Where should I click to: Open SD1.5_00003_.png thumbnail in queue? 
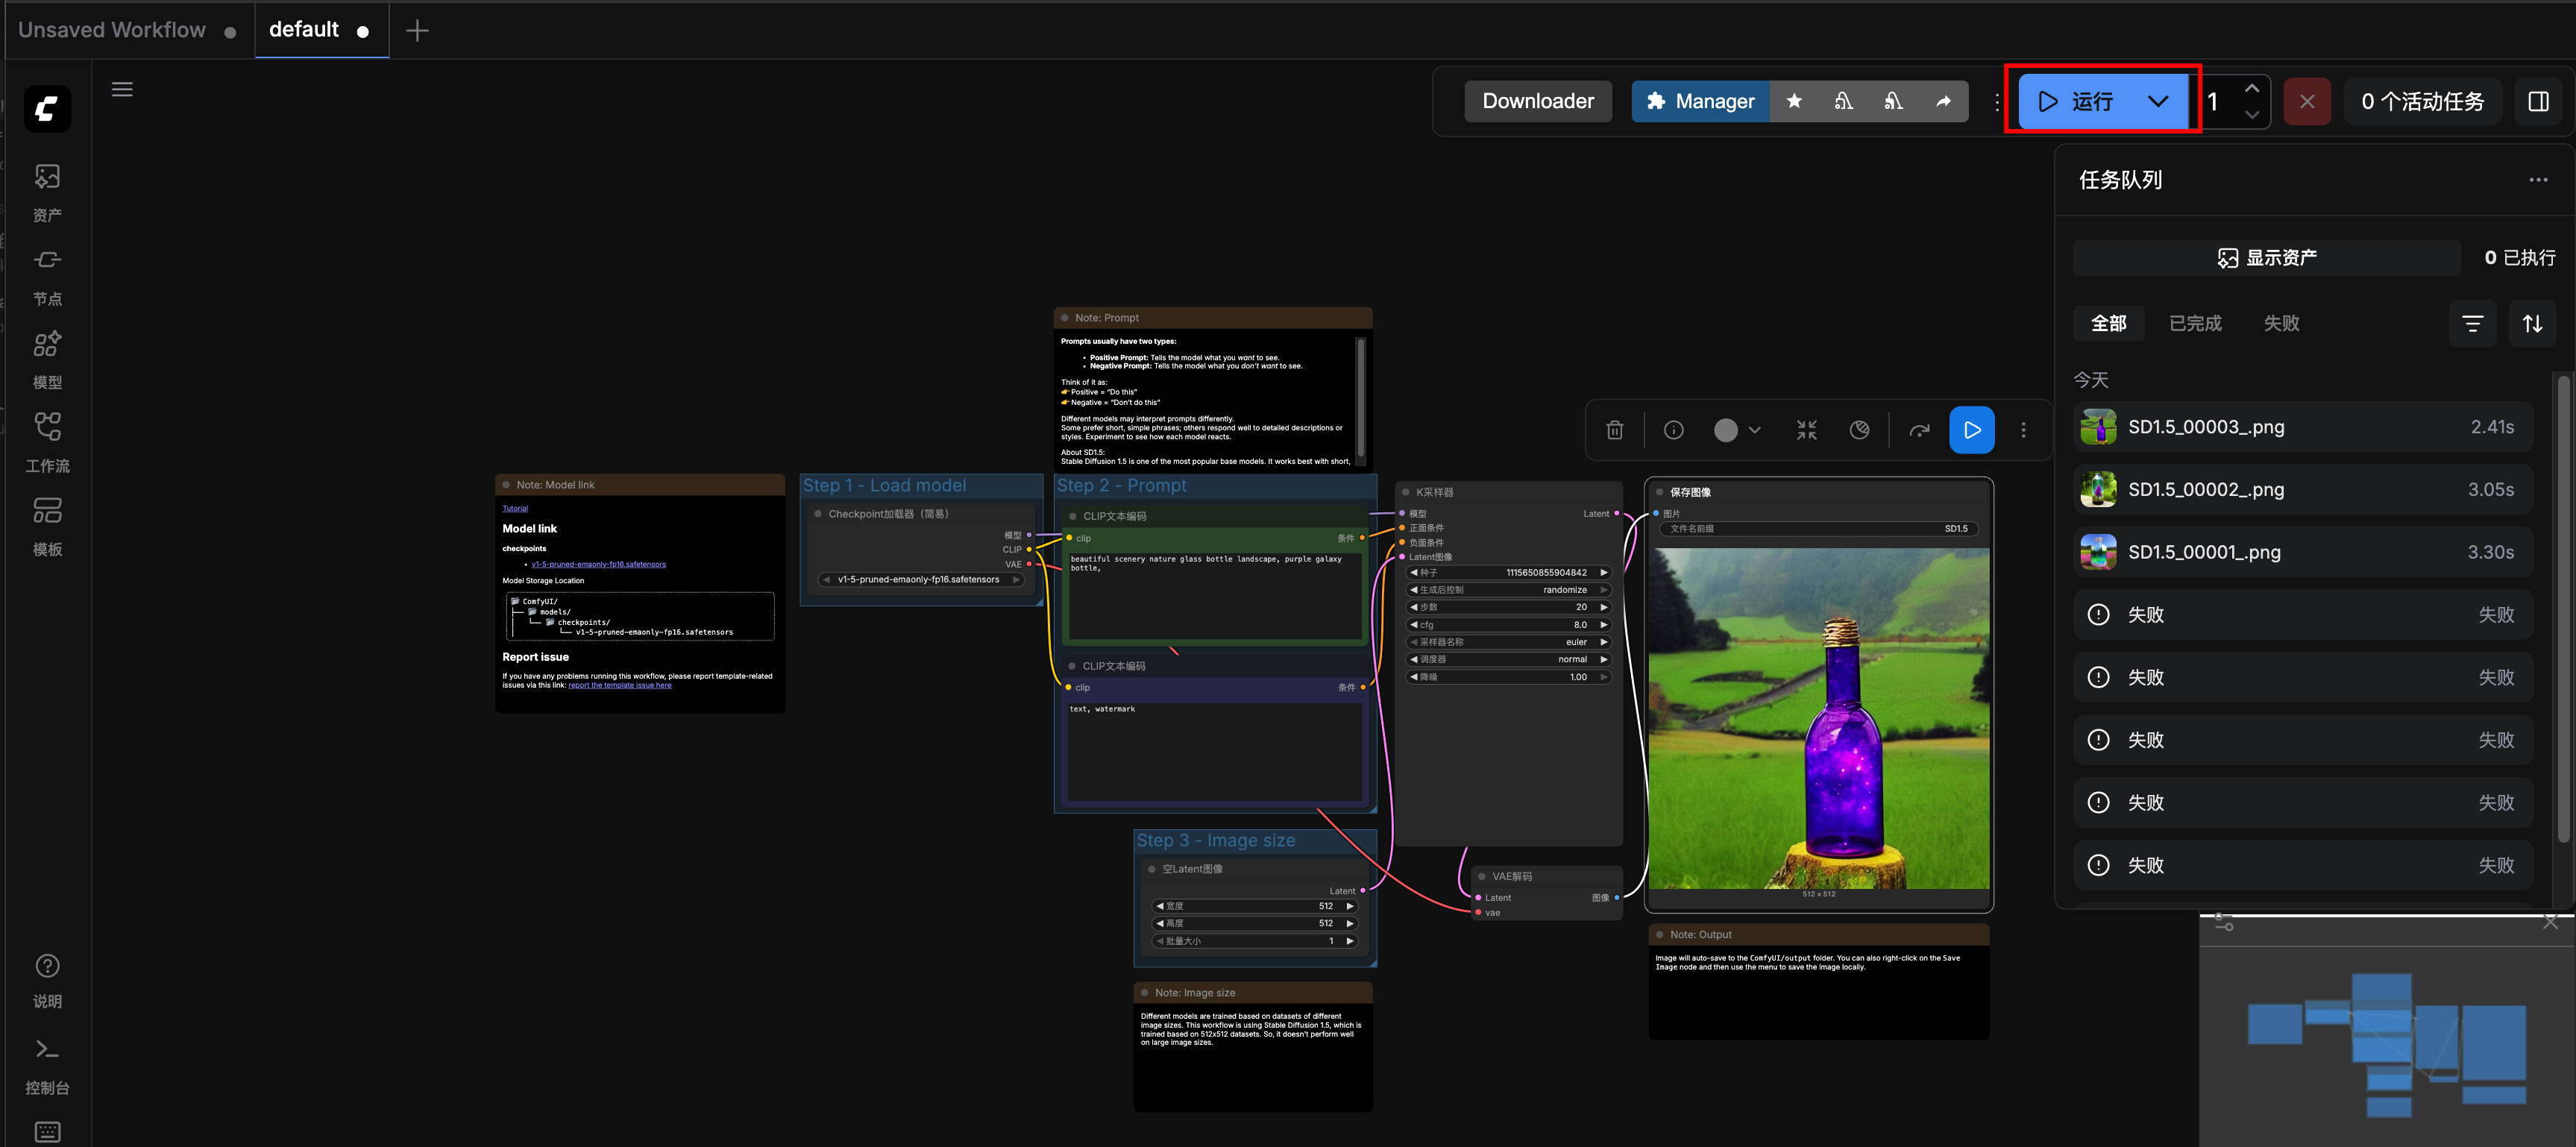2097,427
